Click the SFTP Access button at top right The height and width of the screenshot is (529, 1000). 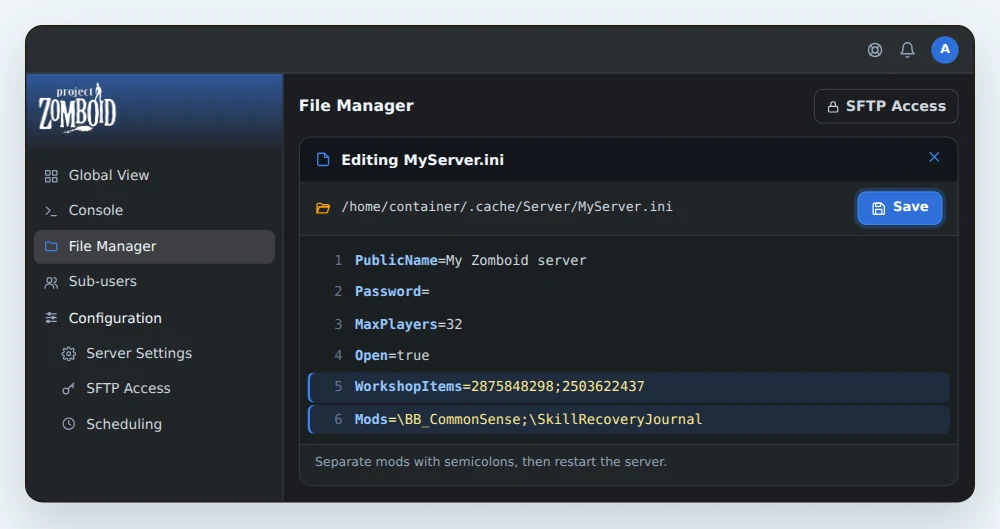886,106
